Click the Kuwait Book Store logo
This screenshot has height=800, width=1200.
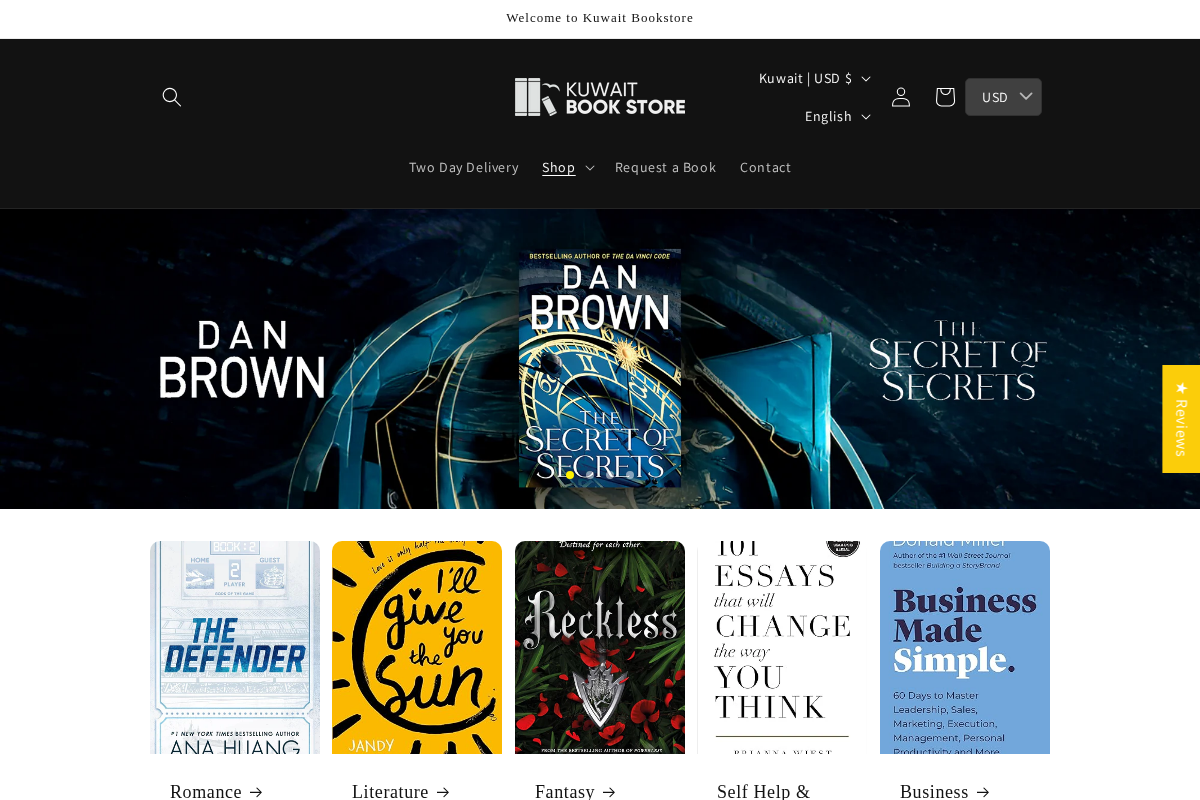pos(600,96)
